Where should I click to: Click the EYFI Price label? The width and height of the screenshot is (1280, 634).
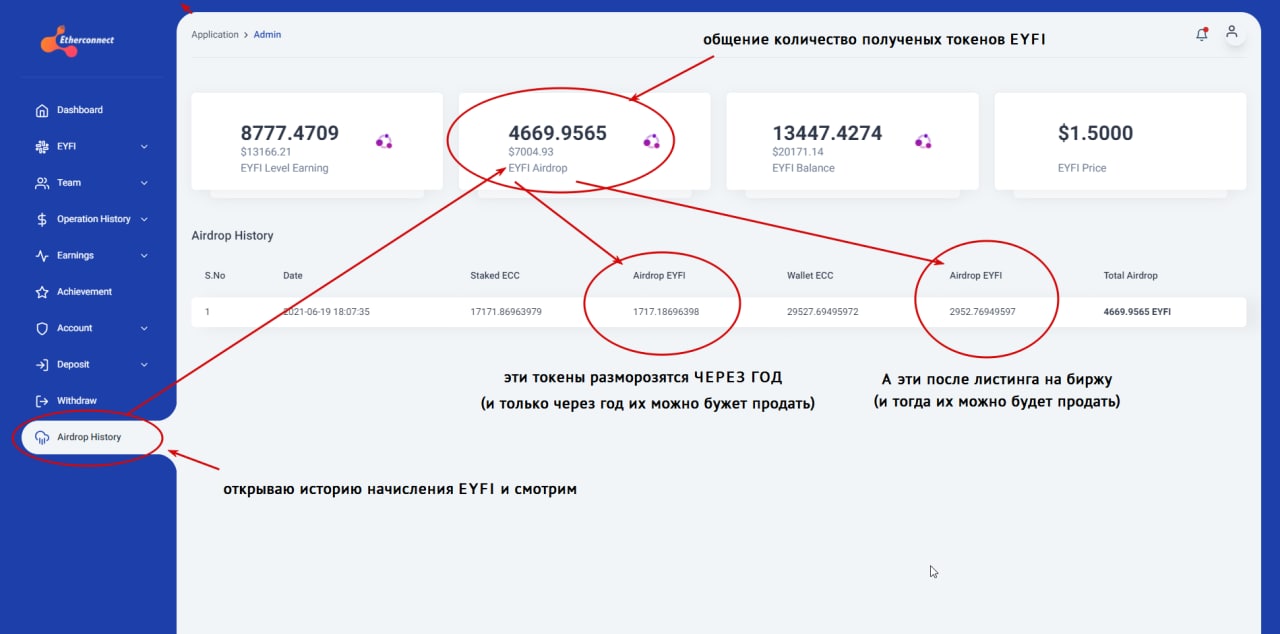click(x=1082, y=168)
